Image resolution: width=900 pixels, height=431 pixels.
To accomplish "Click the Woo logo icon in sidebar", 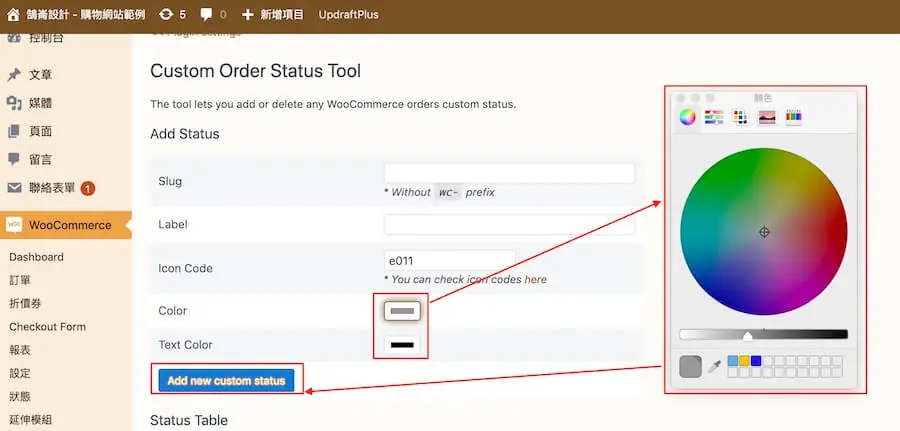I will point(14,225).
